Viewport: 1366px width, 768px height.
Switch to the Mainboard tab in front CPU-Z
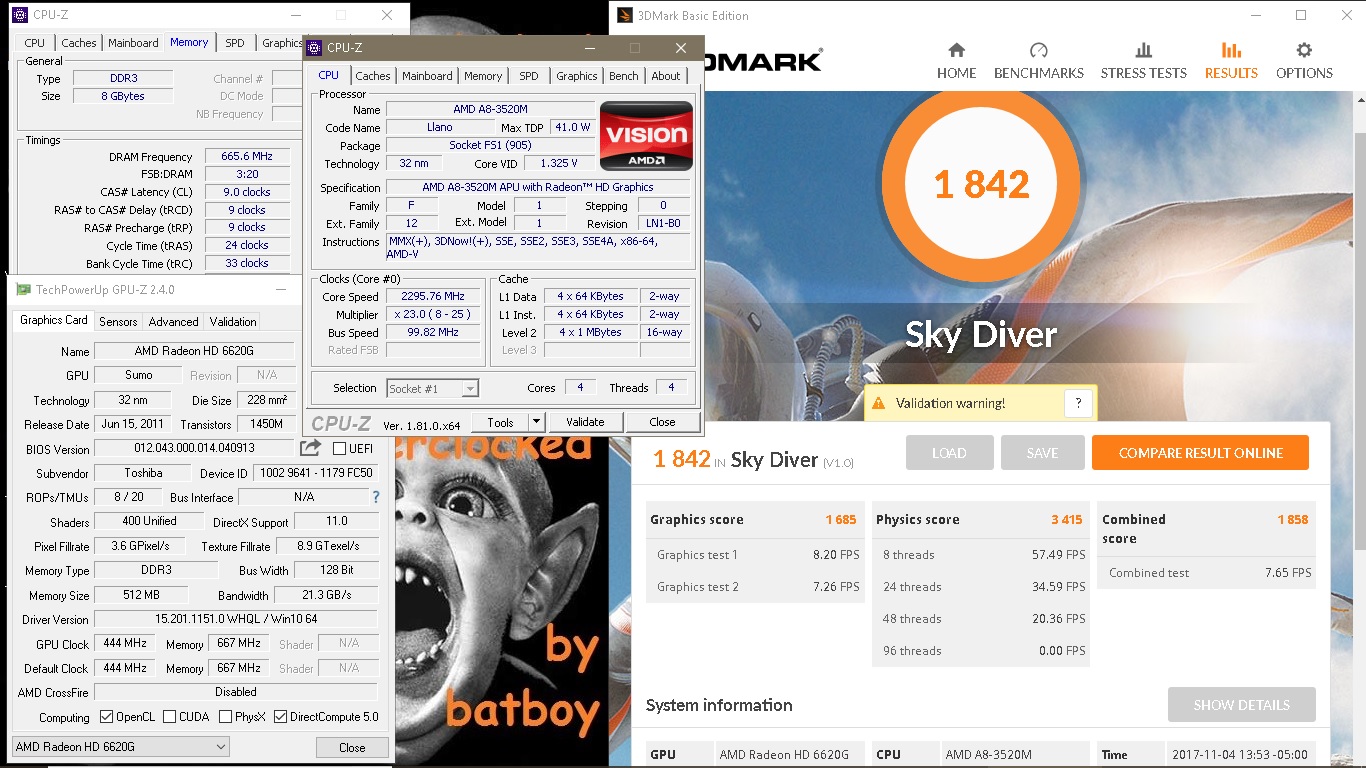tap(427, 76)
